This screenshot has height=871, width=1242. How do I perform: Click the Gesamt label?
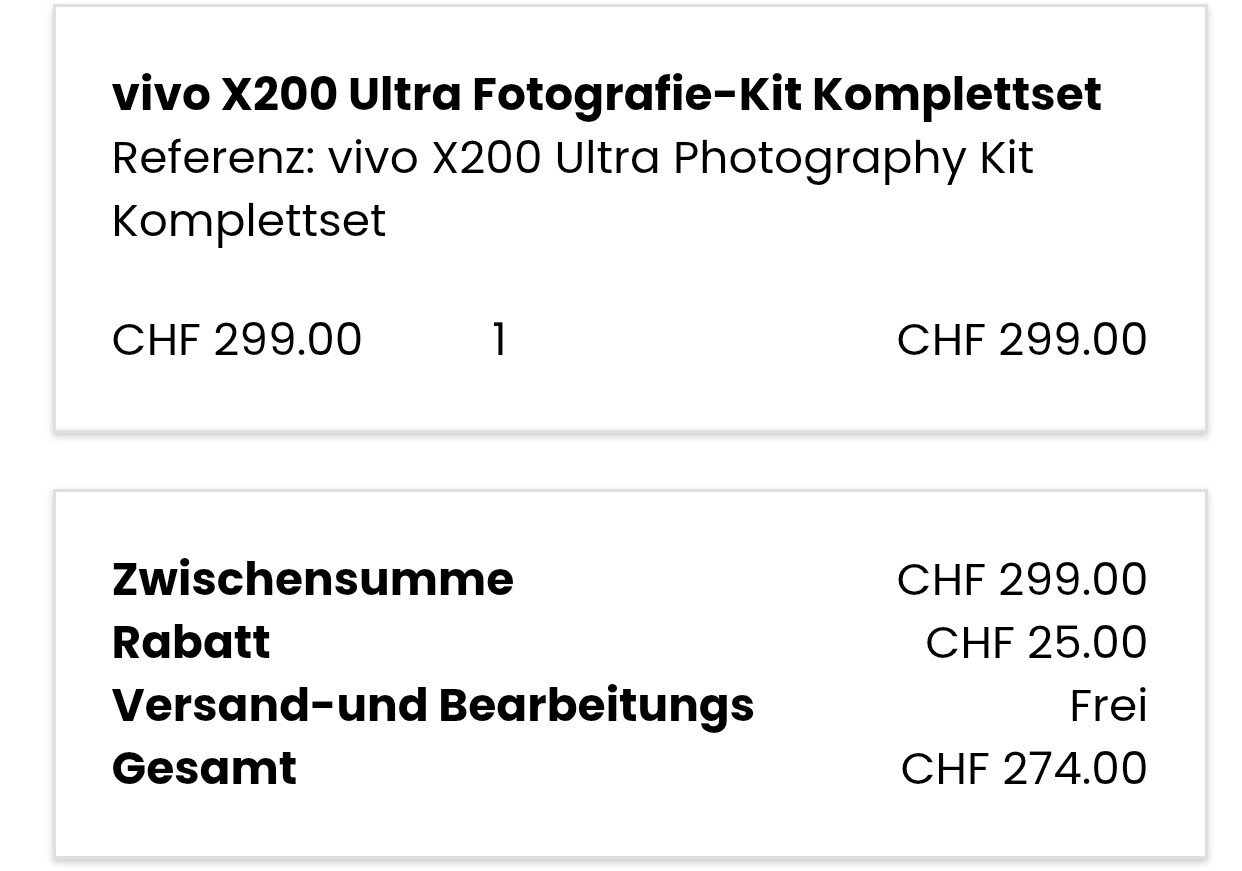[204, 768]
